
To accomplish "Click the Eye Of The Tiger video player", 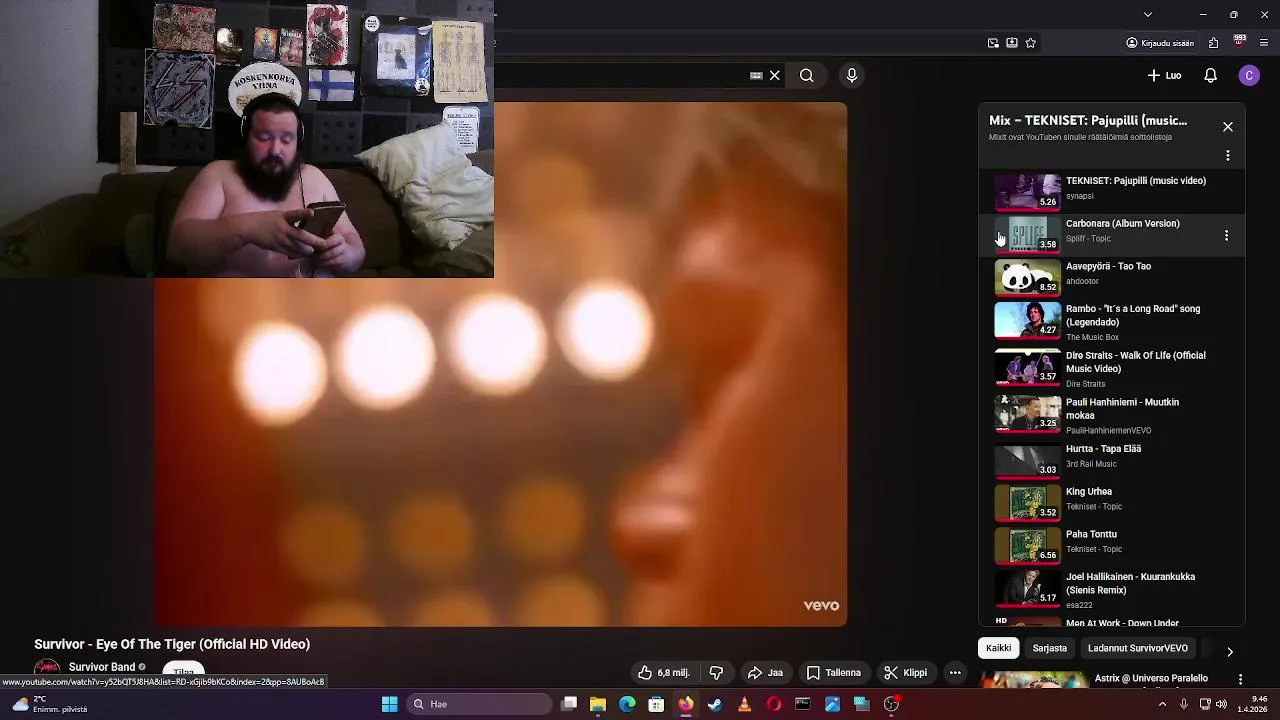I will pos(500,364).
